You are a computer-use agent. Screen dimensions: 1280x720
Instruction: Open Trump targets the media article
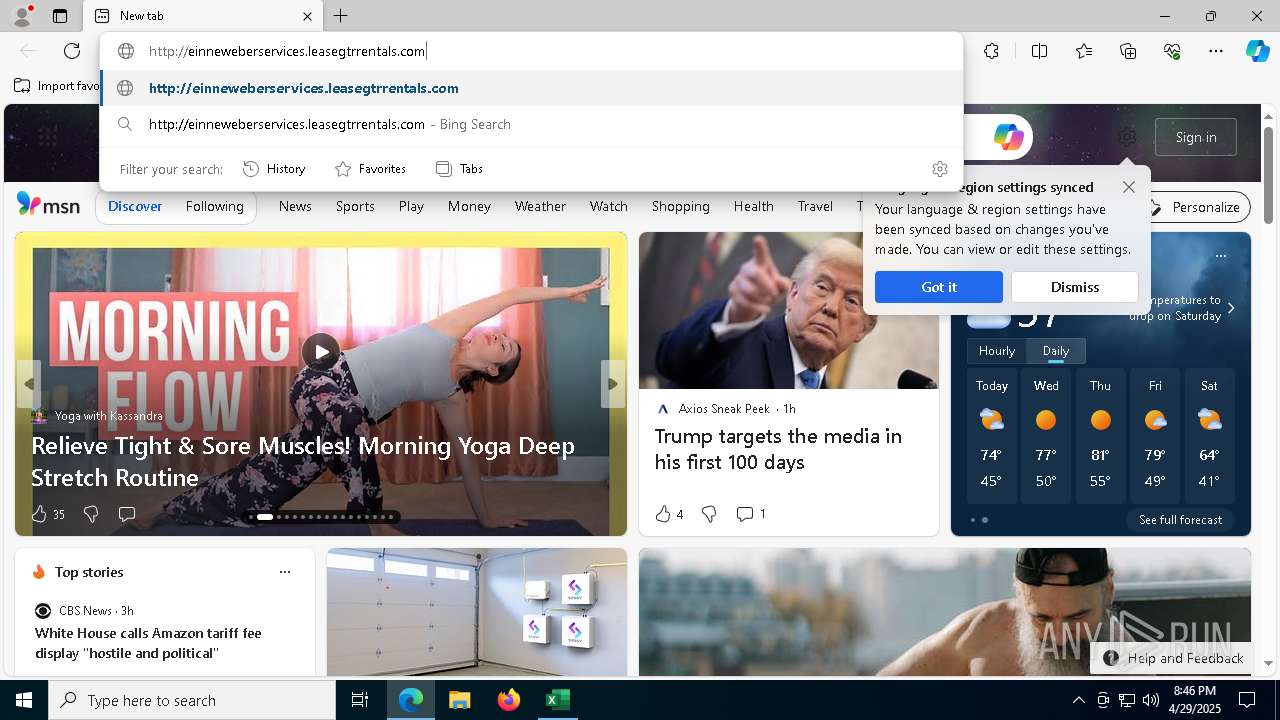778,449
